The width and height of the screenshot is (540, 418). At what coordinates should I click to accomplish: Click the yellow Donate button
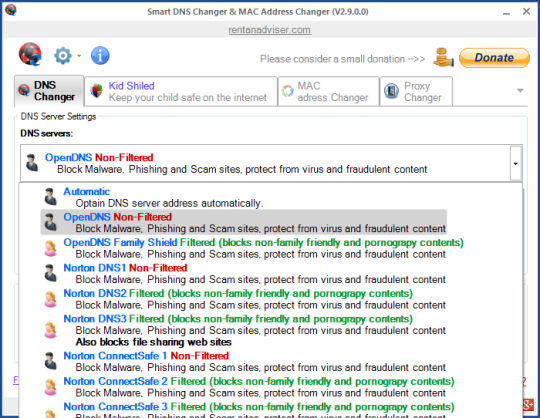click(x=494, y=58)
